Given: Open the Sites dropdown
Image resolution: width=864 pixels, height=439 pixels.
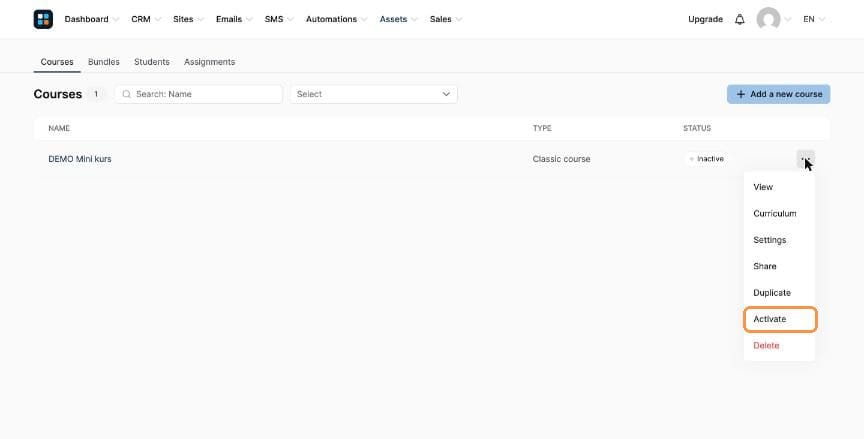Looking at the screenshot, I should pos(188,19).
